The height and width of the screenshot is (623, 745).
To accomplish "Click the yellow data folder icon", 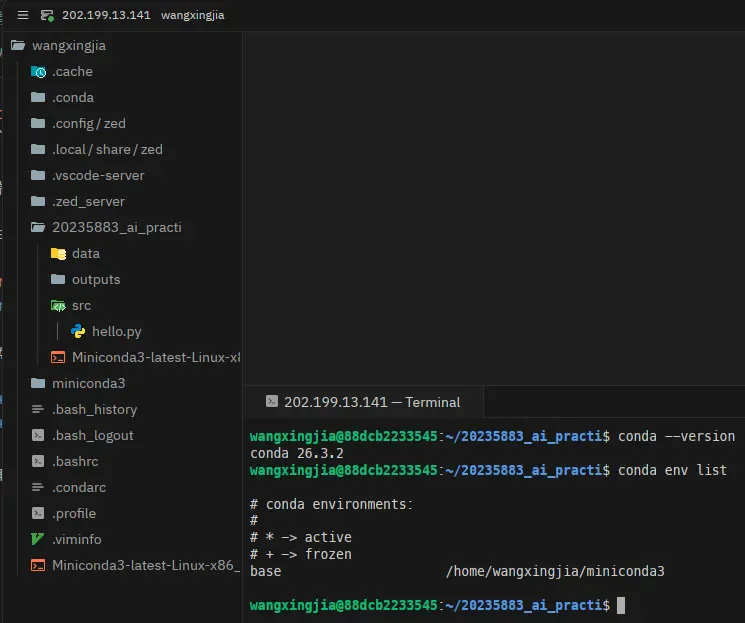I will pyautogui.click(x=58, y=254).
